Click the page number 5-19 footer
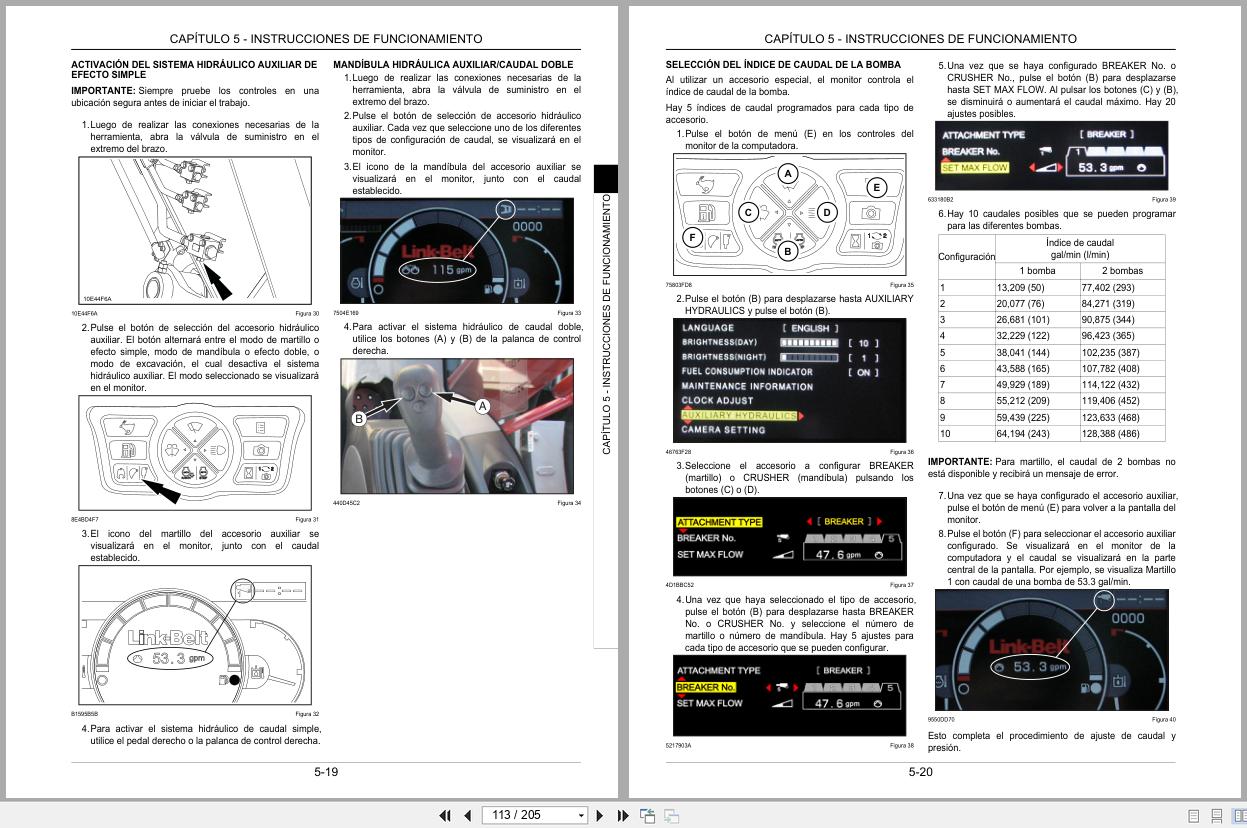1247x828 pixels. (326, 771)
